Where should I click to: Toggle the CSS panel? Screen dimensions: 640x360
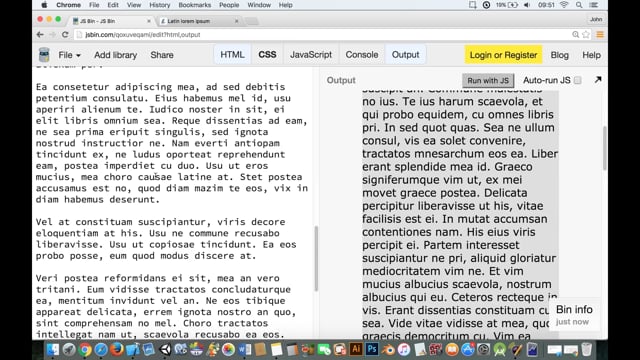267,55
